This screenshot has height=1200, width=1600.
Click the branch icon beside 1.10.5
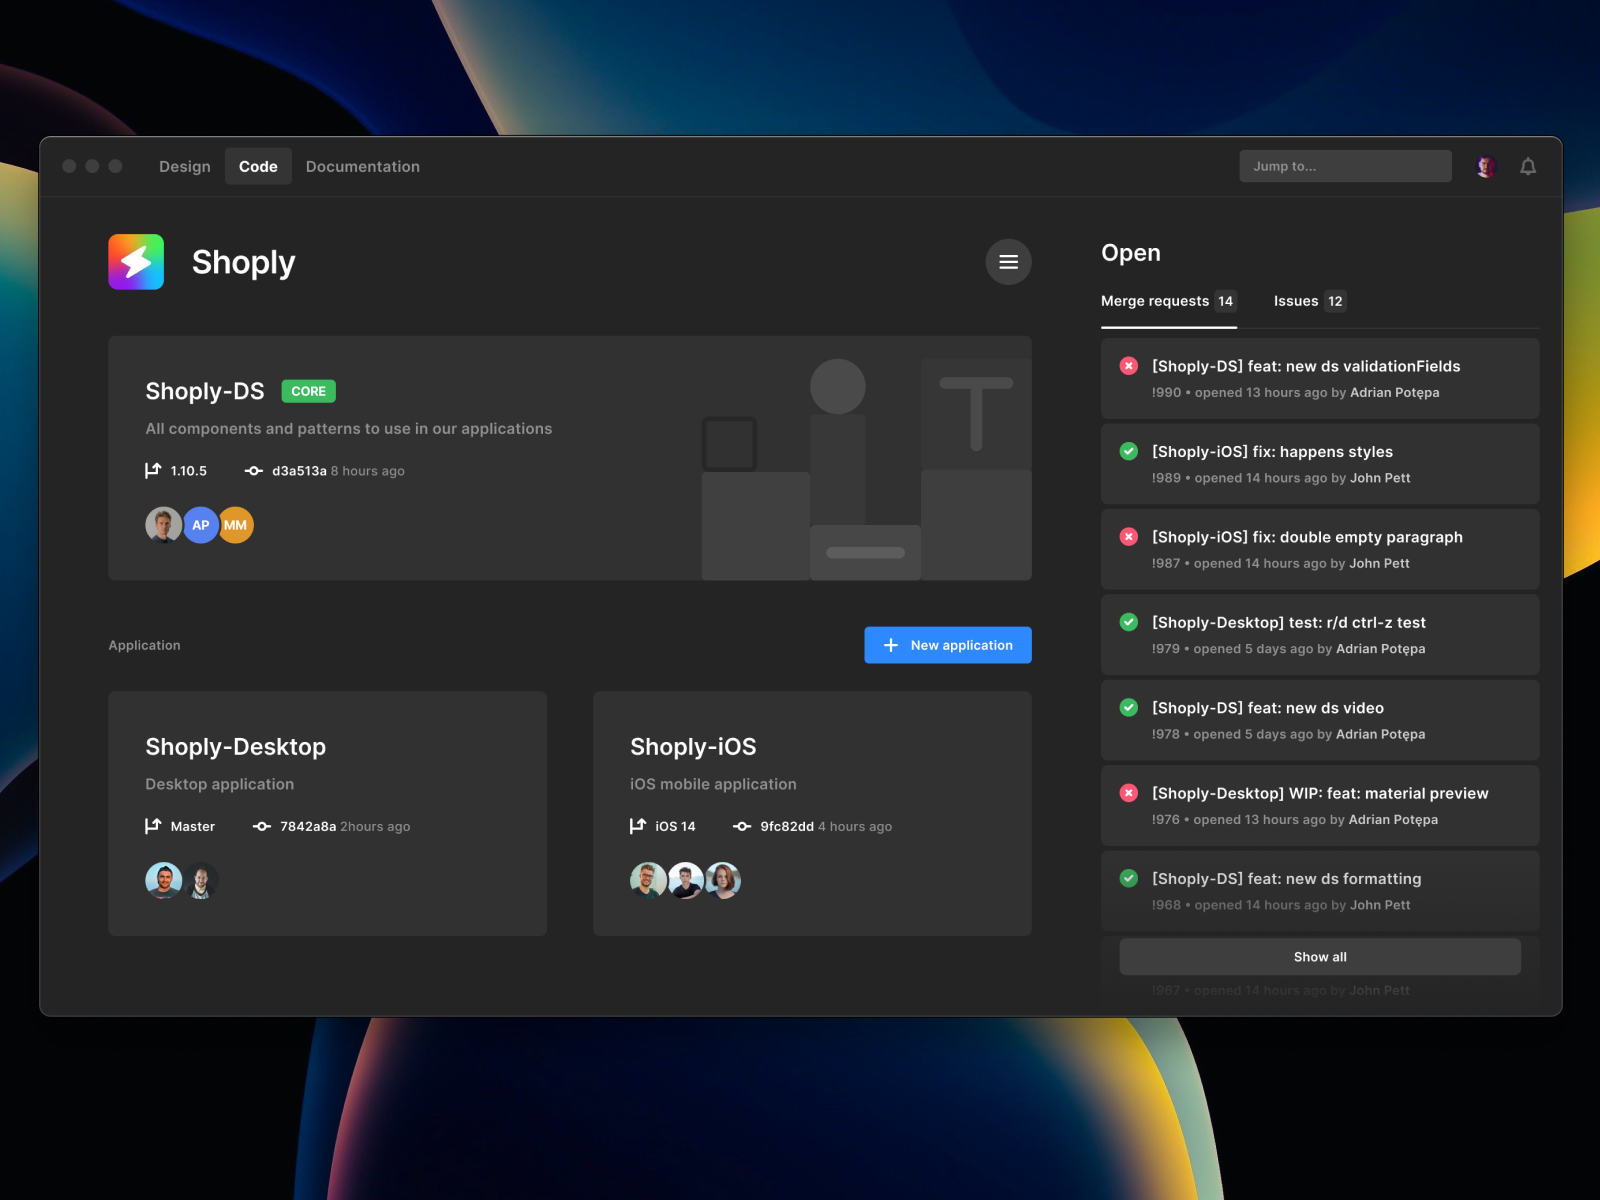click(x=153, y=470)
